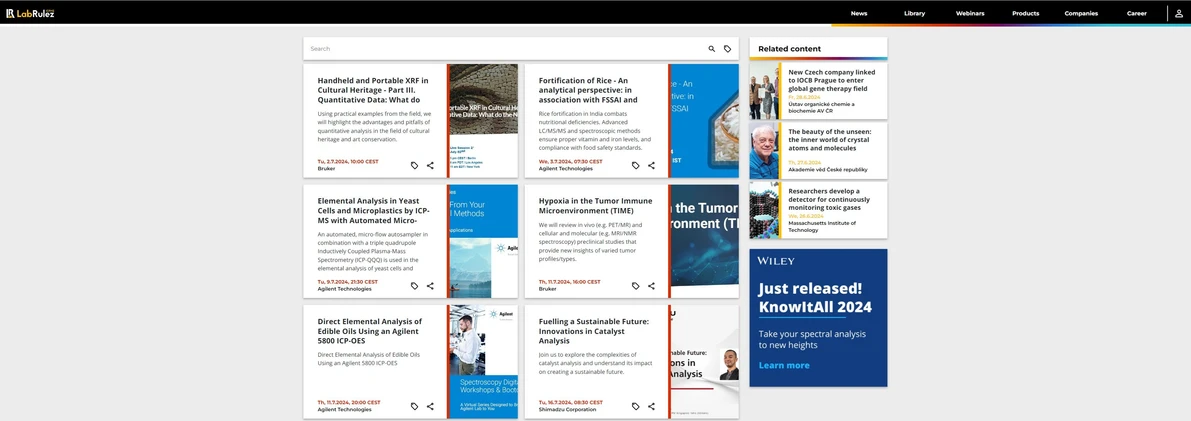
Task: Click date We, 3.7.2024, 07:30 CEST
Action: click(x=570, y=162)
